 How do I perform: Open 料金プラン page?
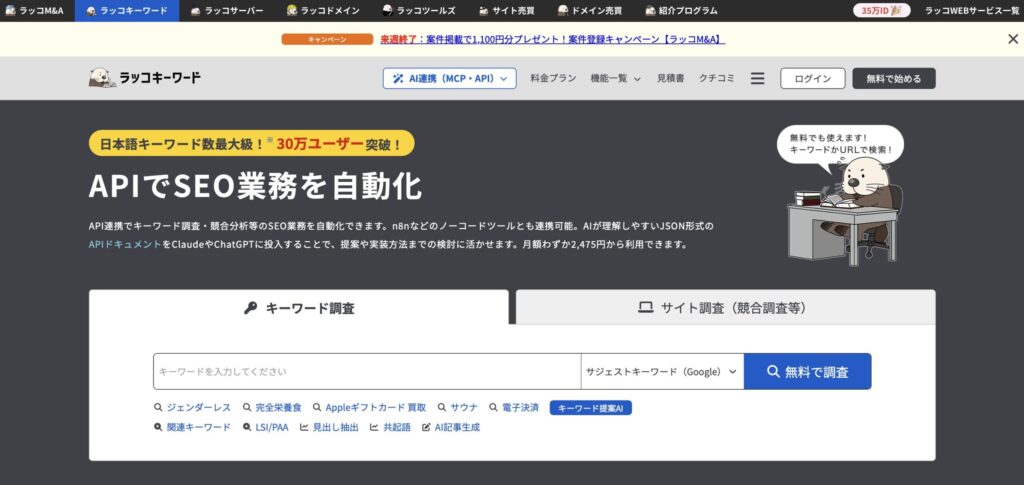click(553, 78)
